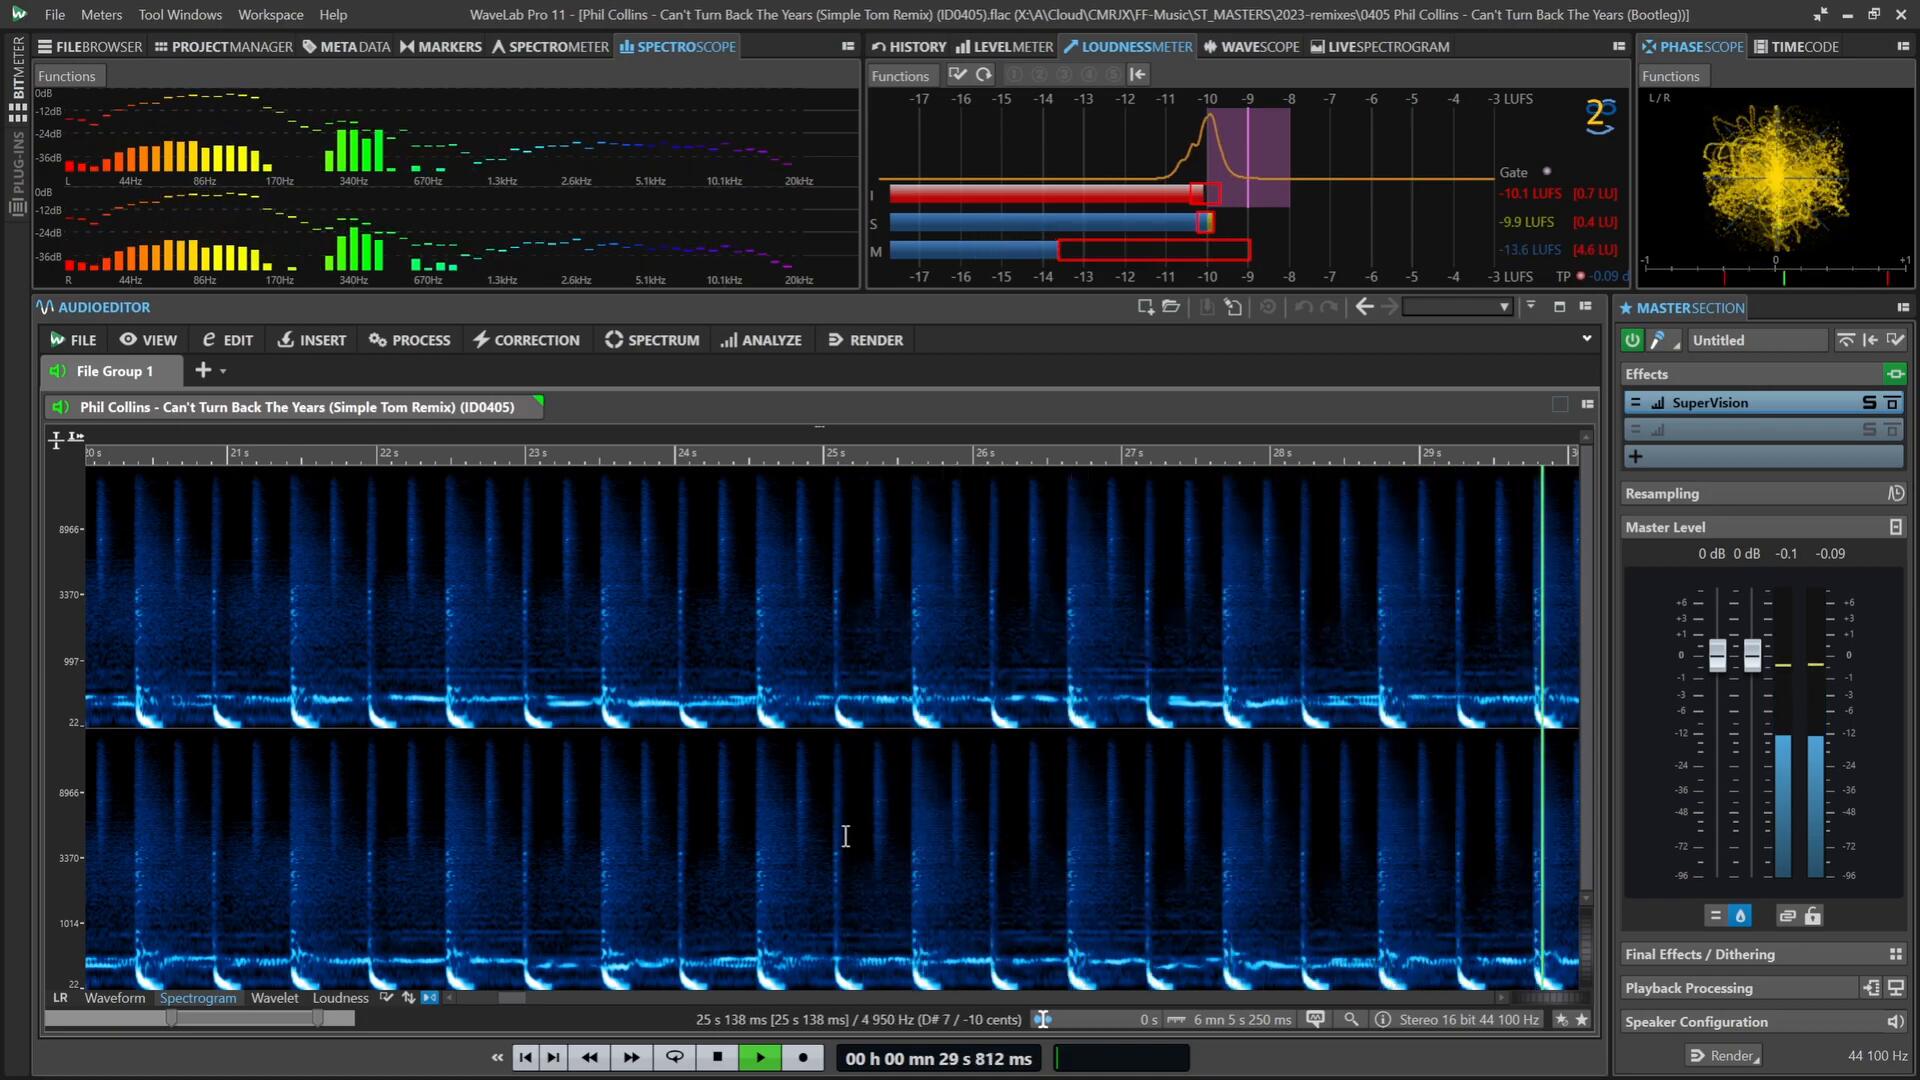
Task: Switch to the Waveform display tab
Action: tap(114, 998)
